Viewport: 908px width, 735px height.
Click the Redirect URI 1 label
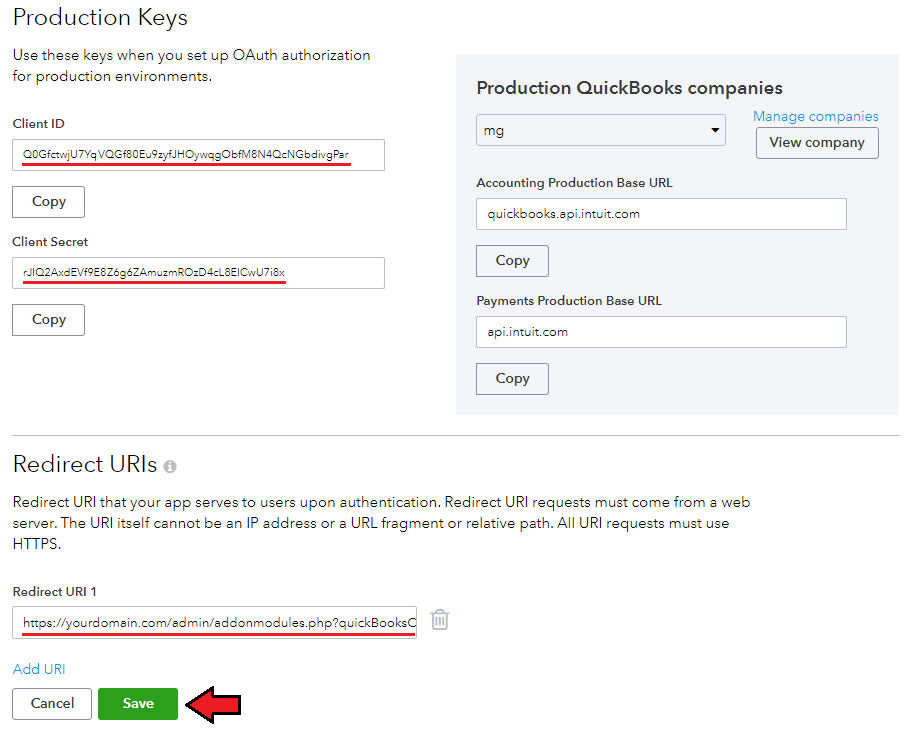pos(54,591)
